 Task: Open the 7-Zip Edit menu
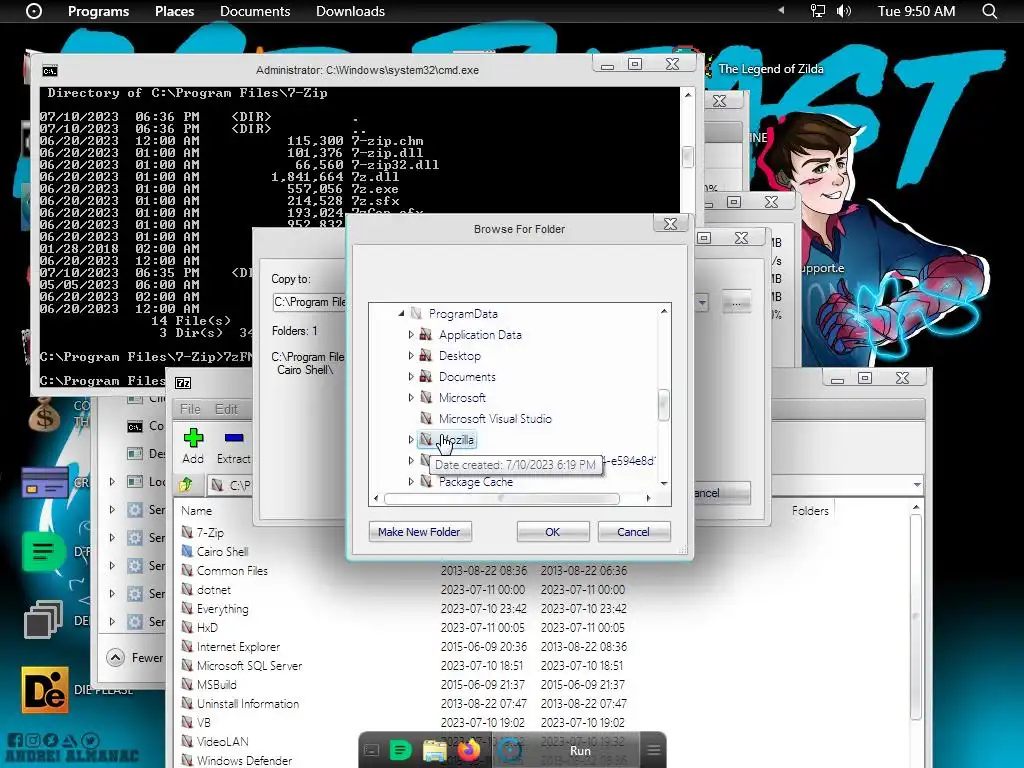[226, 409]
